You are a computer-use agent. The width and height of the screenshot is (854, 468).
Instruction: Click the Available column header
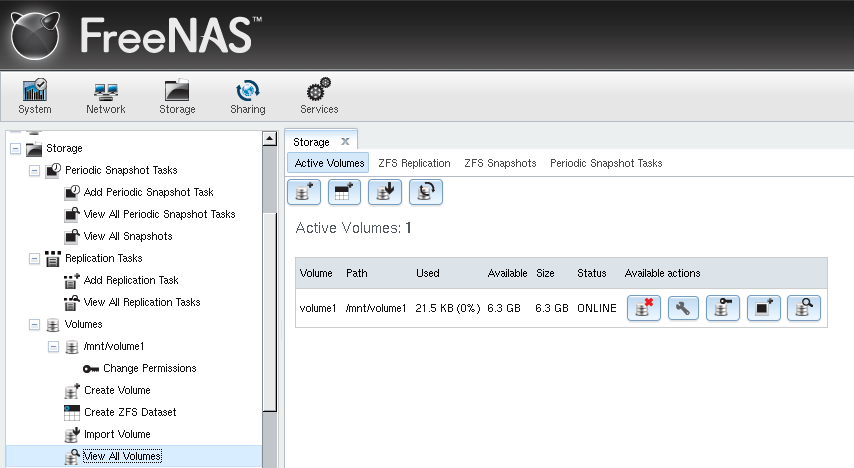[x=507, y=273]
